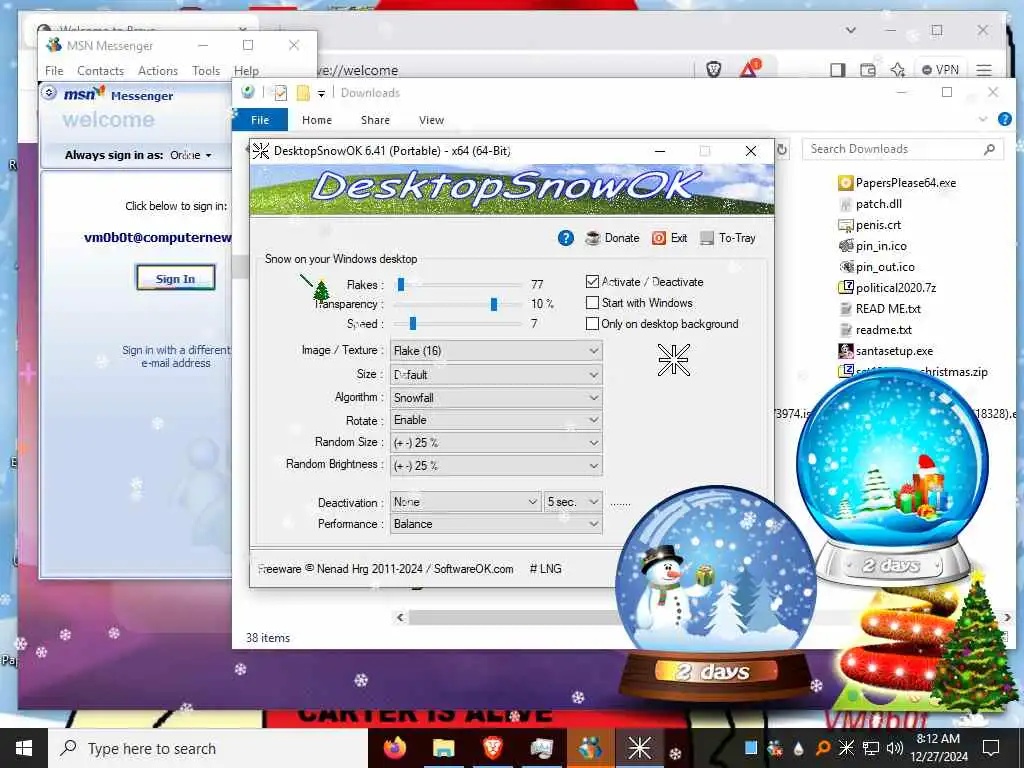
Task: Click the To-Tray icon
Action: (707, 238)
